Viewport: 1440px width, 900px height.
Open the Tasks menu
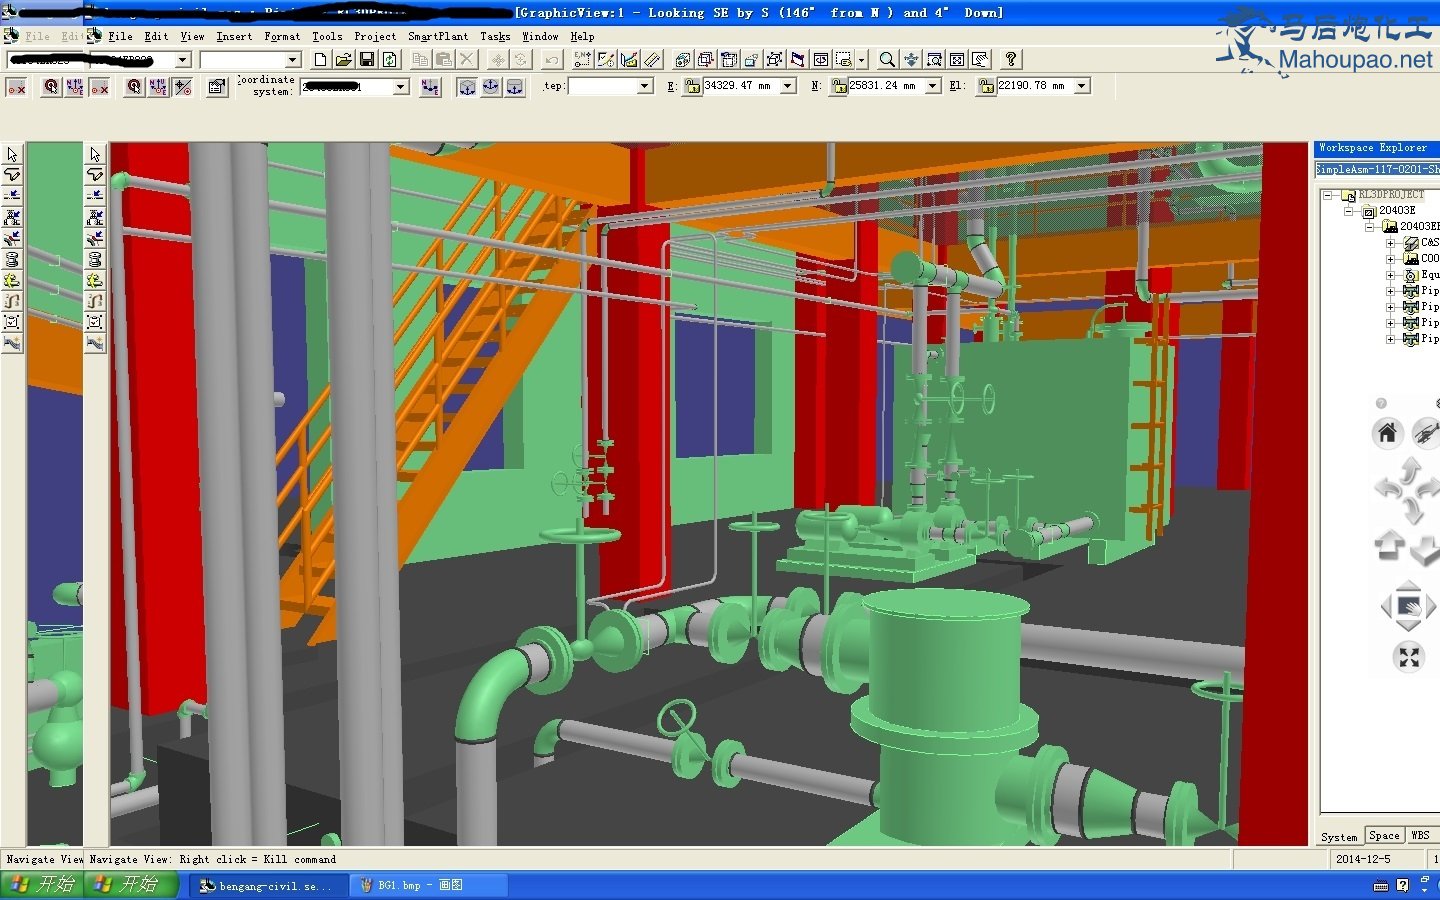tap(495, 36)
